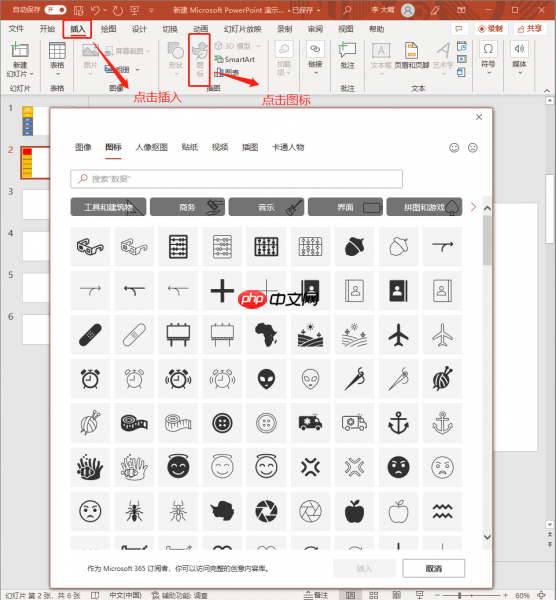This screenshot has width=556, height=600.
Task: Choose the filled alien head icon
Action: click(266, 379)
